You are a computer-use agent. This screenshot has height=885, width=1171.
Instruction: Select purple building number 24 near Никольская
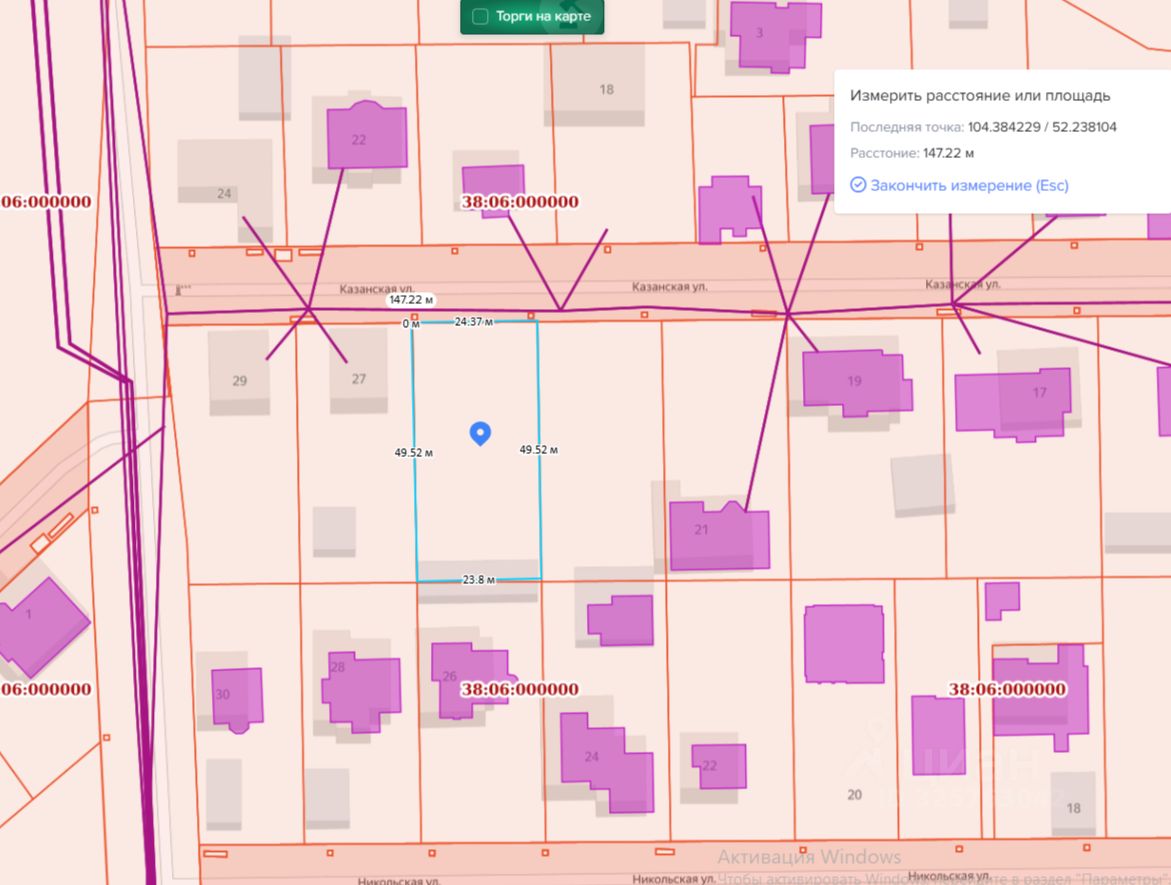(x=606, y=762)
